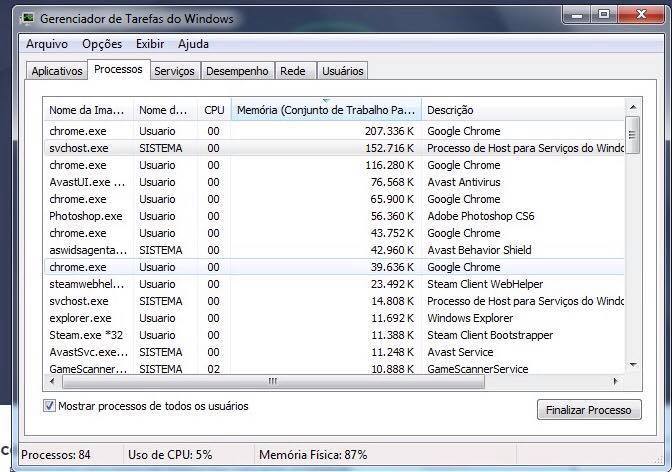The width and height of the screenshot is (672, 472).
Task: Open the Desempenho tab
Action: [x=237, y=71]
